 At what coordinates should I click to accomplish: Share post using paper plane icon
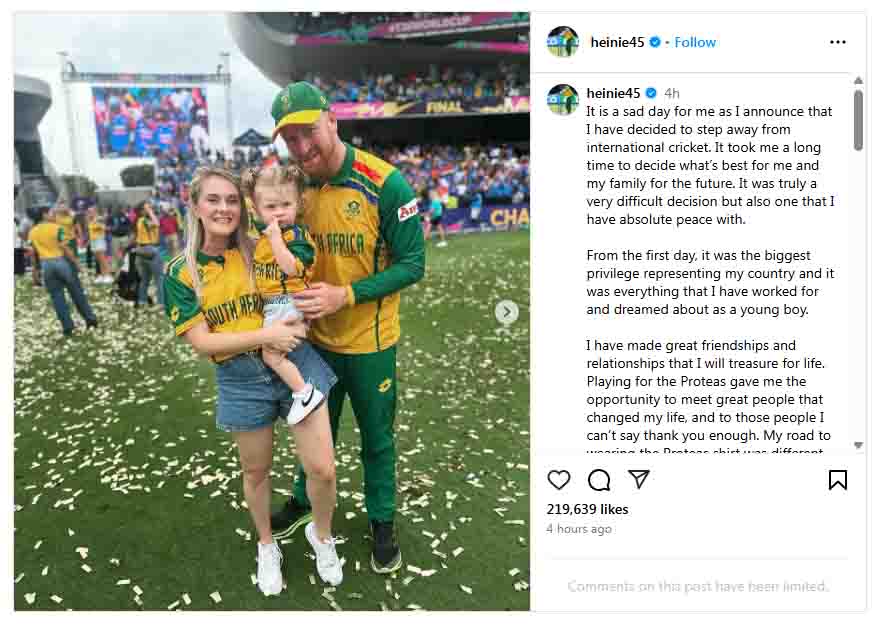click(638, 480)
